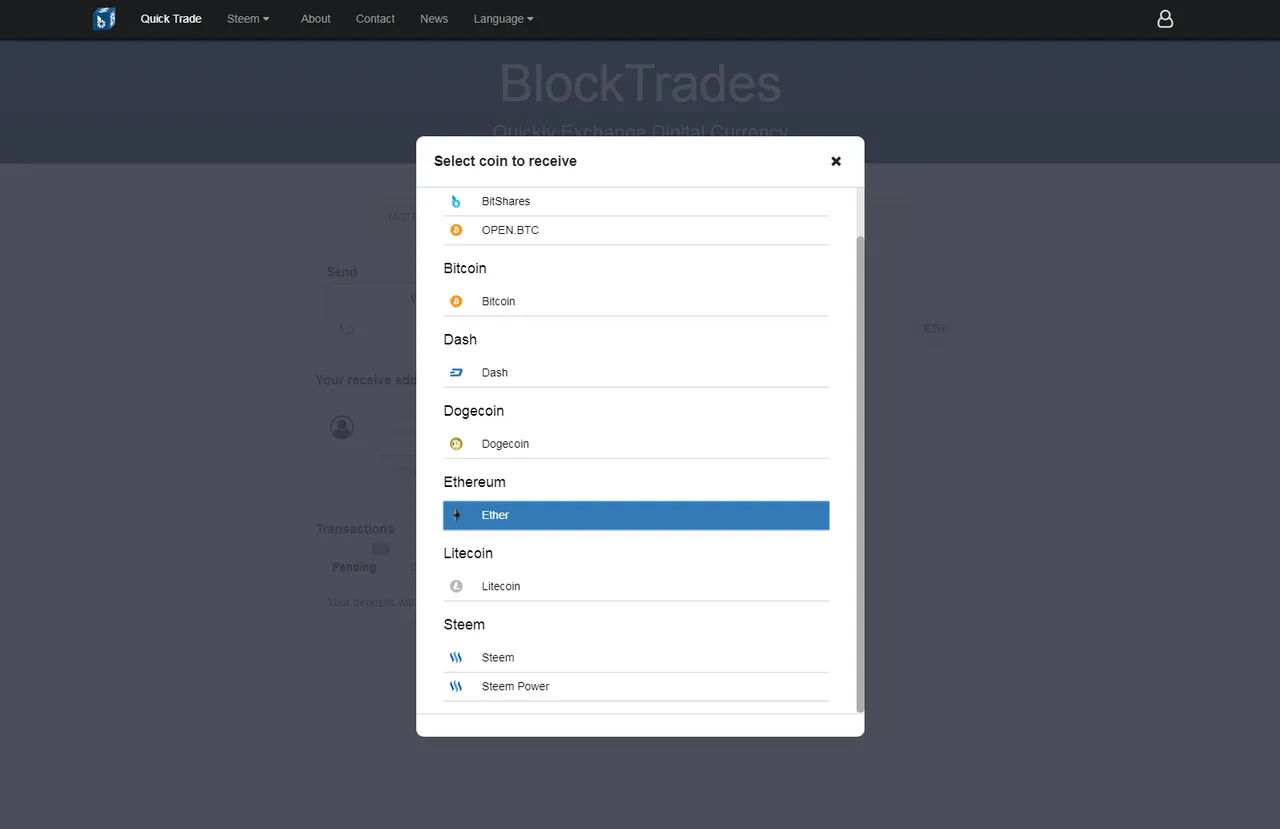The width and height of the screenshot is (1280, 829).
Task: Click the Dash coin icon
Action: (456, 372)
